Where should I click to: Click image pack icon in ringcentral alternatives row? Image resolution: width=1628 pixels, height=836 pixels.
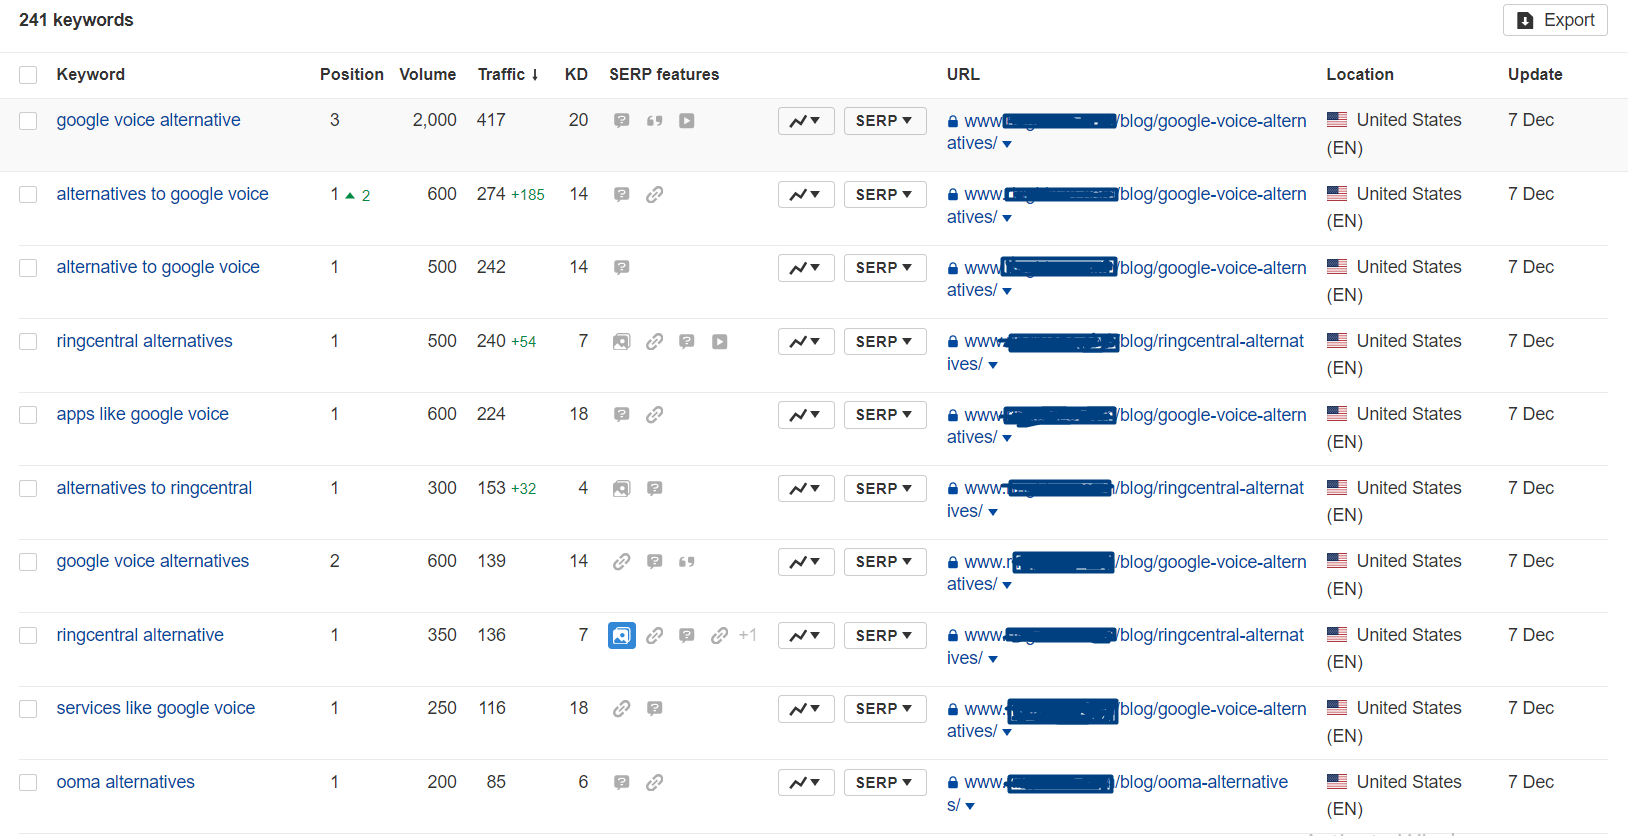(621, 342)
